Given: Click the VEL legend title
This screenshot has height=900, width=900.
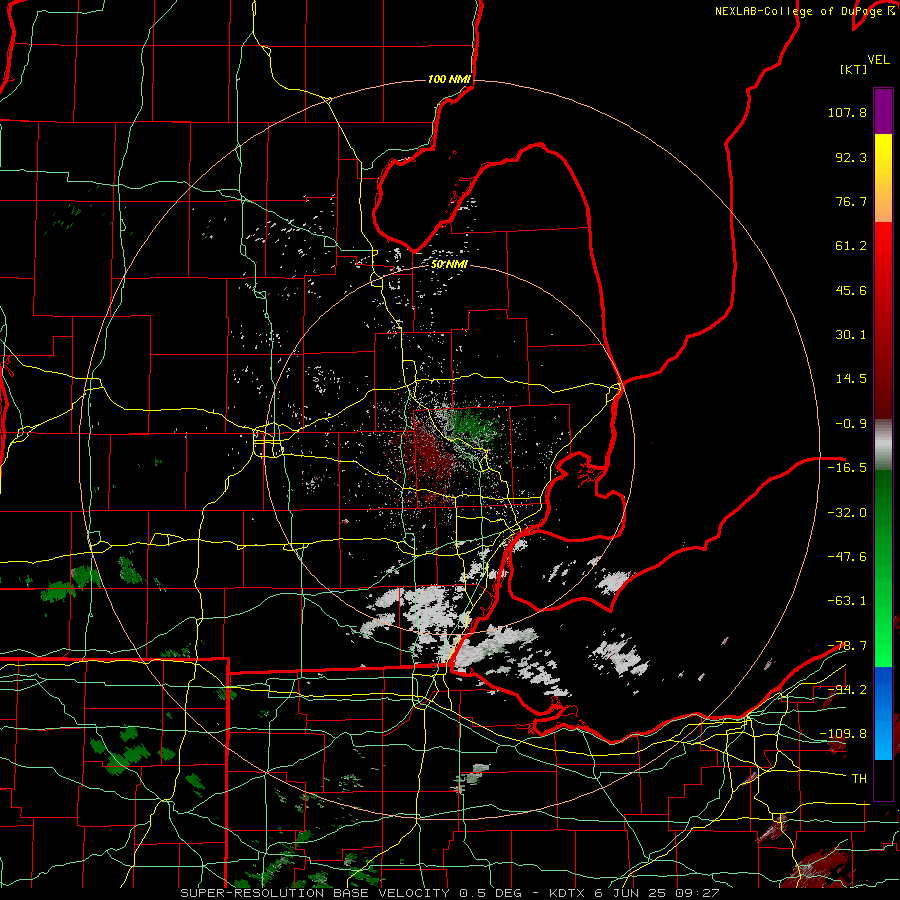Looking at the screenshot, I should (x=878, y=60).
